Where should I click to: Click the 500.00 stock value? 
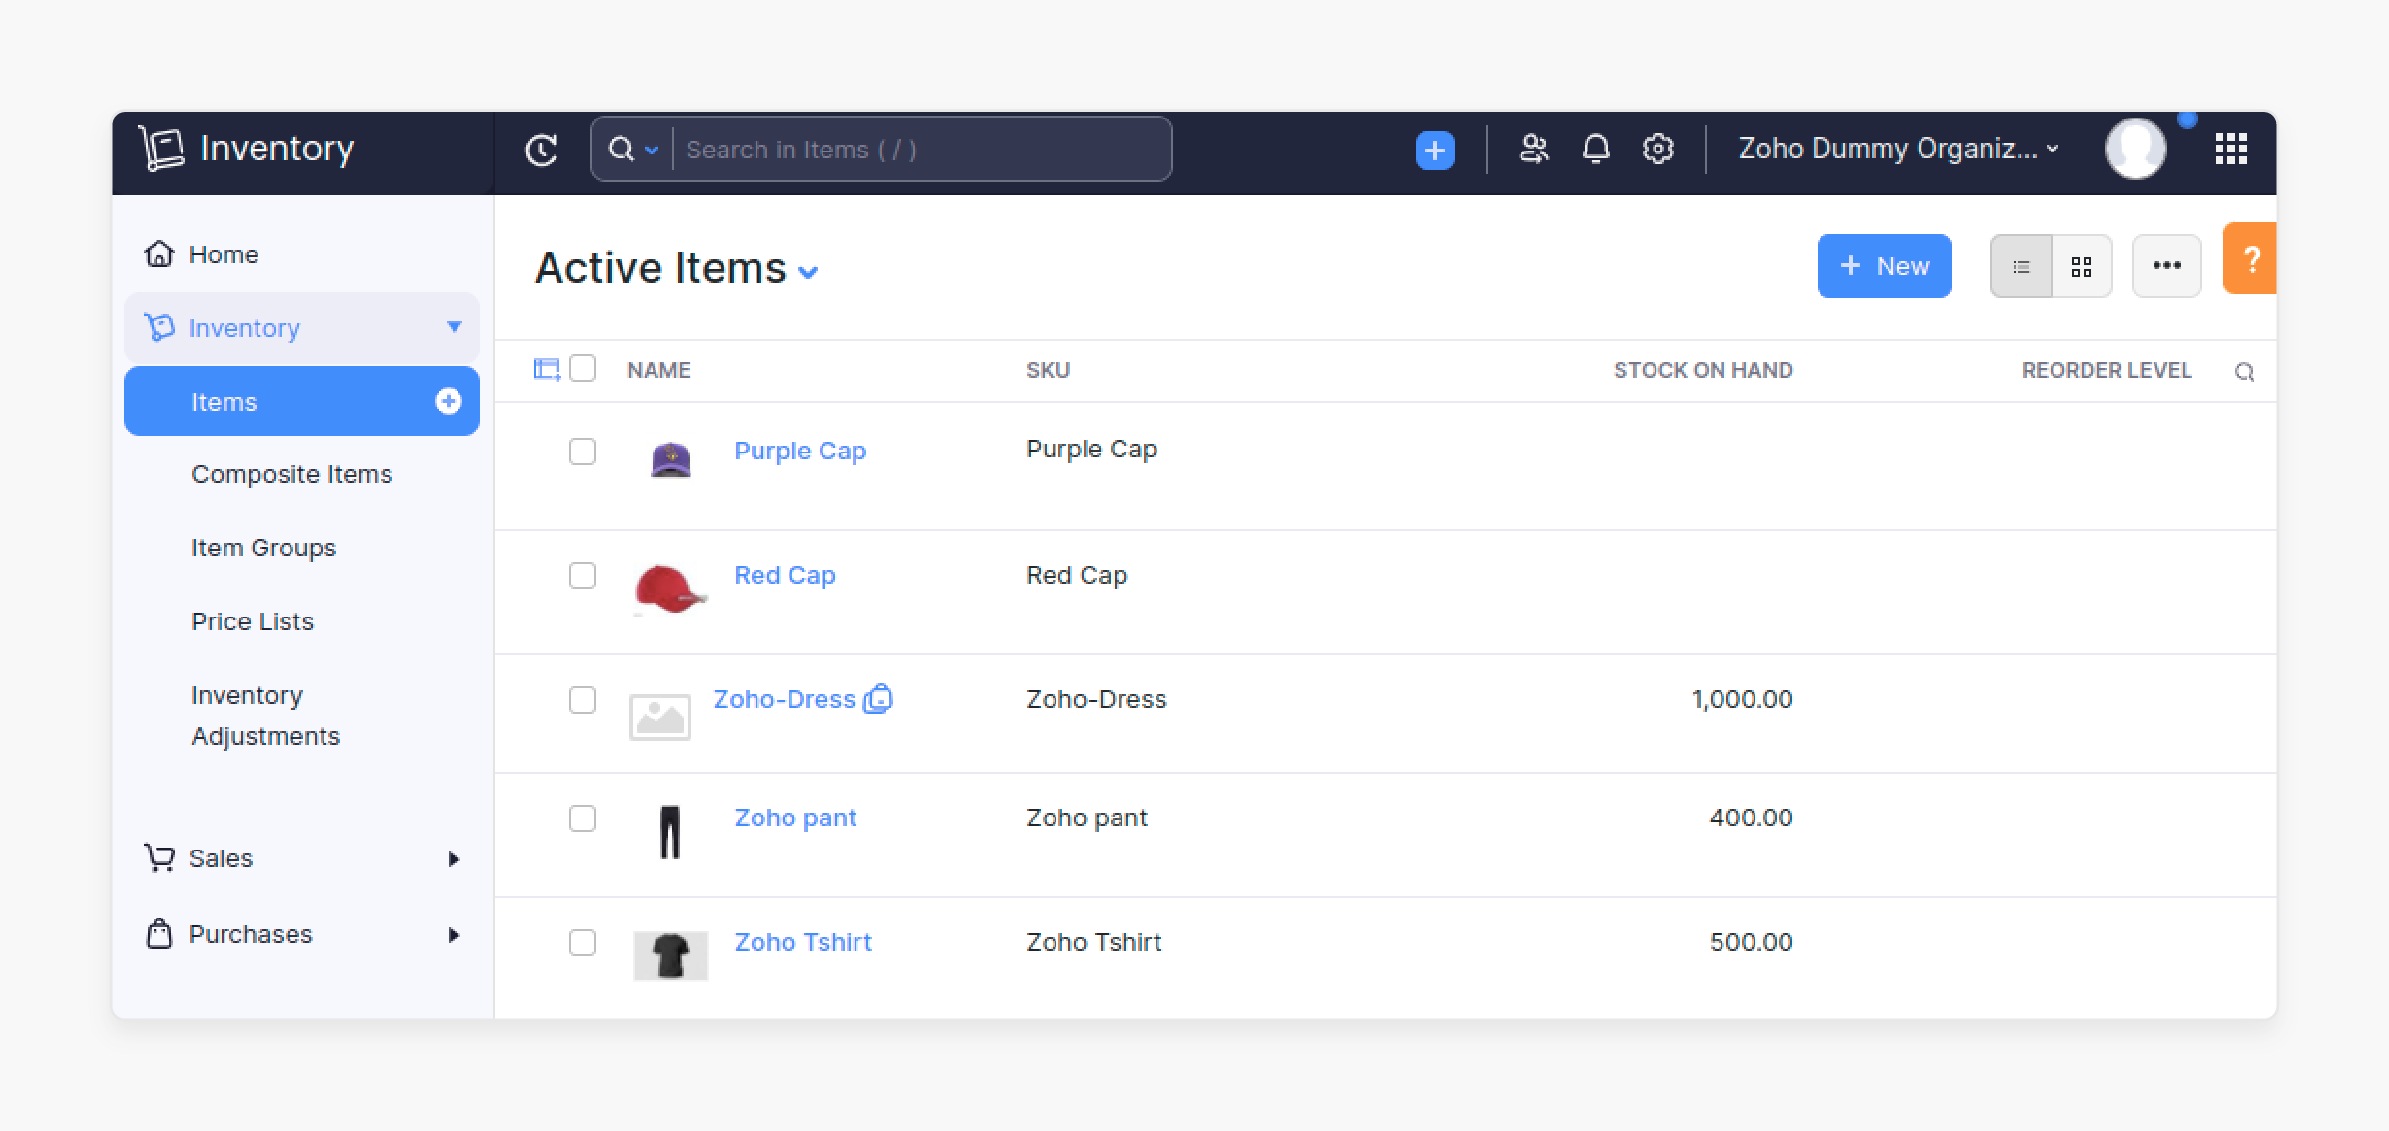click(x=1751, y=942)
